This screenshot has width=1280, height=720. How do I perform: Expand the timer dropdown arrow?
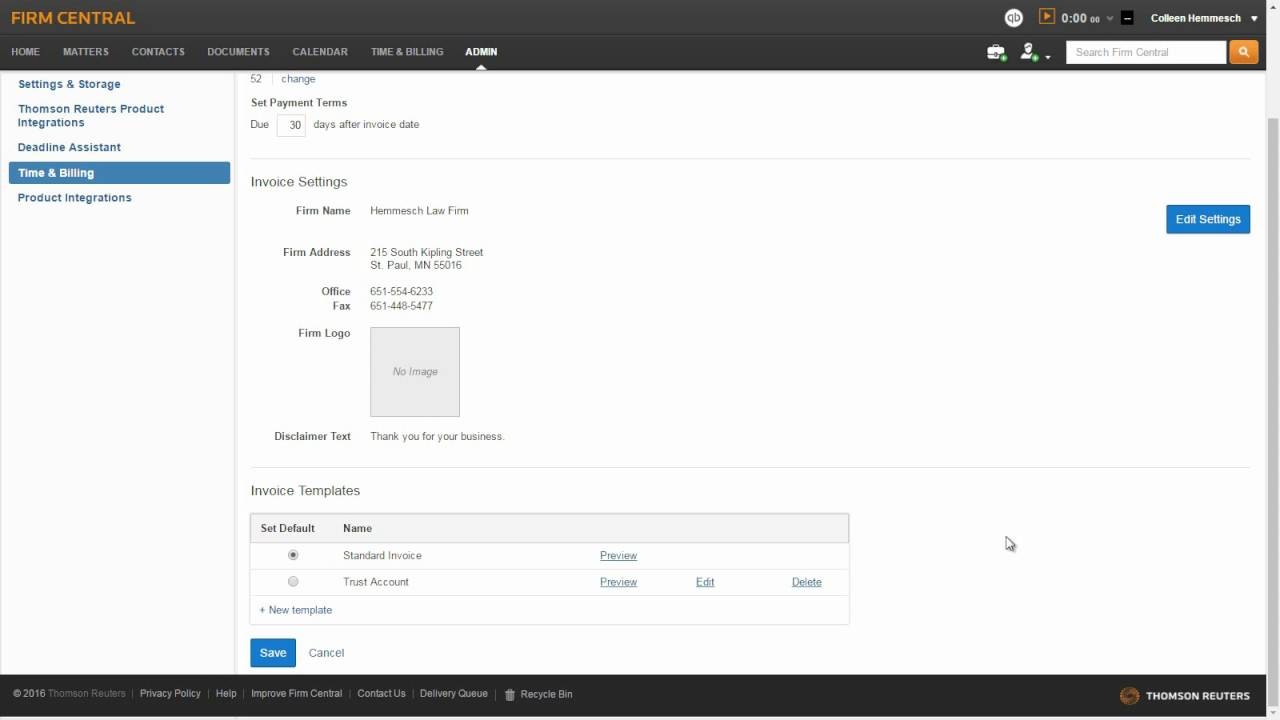(x=1110, y=19)
